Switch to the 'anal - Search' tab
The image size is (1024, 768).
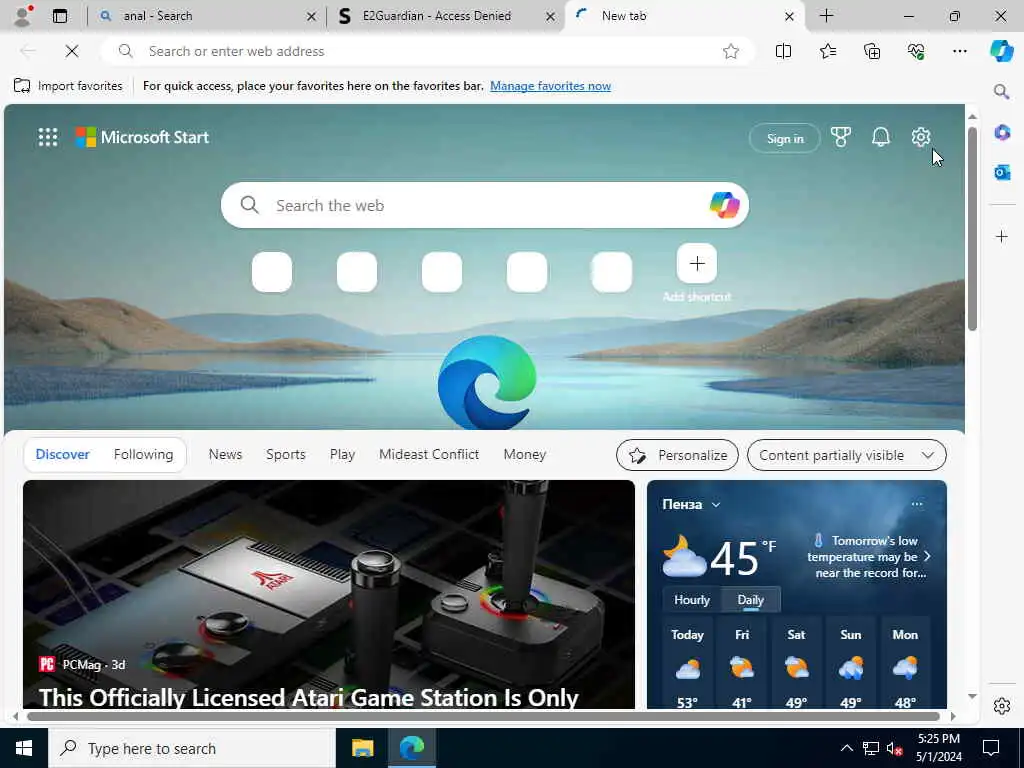206,16
